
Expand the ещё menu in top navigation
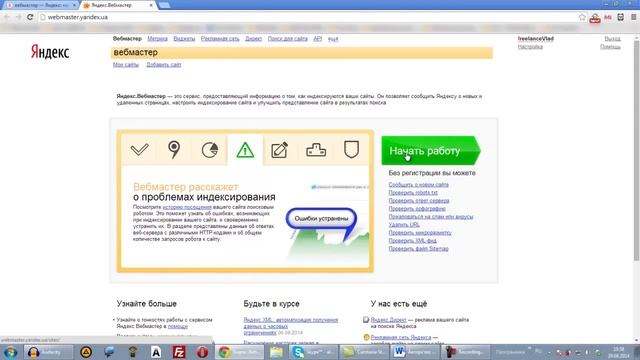click(x=333, y=39)
